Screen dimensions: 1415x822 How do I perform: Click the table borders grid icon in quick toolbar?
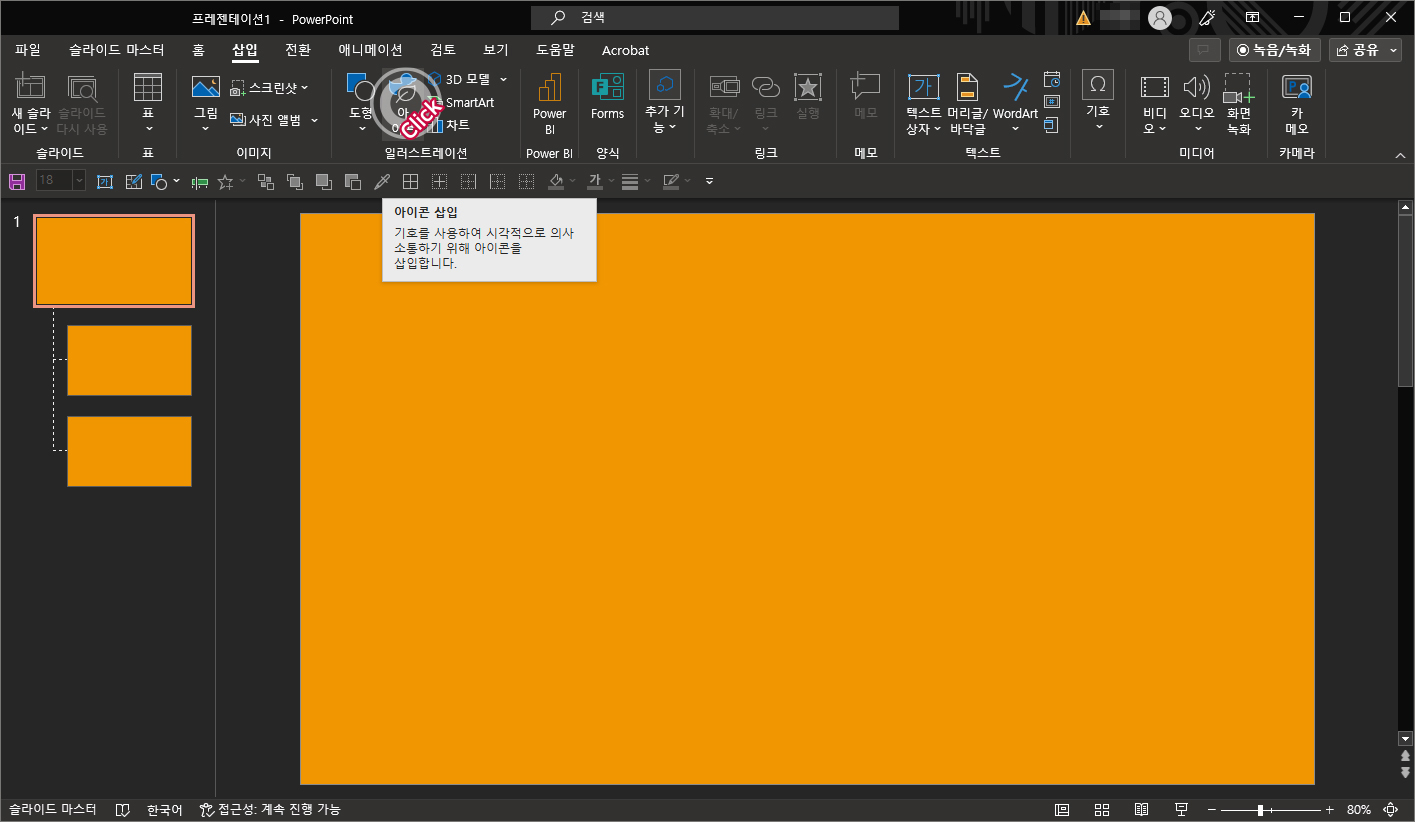(410, 181)
